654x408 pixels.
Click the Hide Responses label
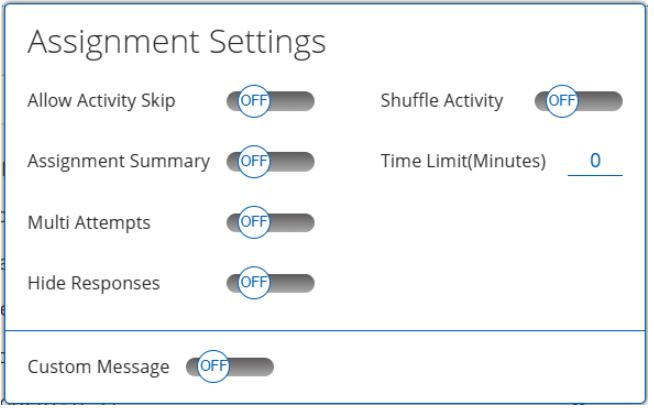(93, 283)
